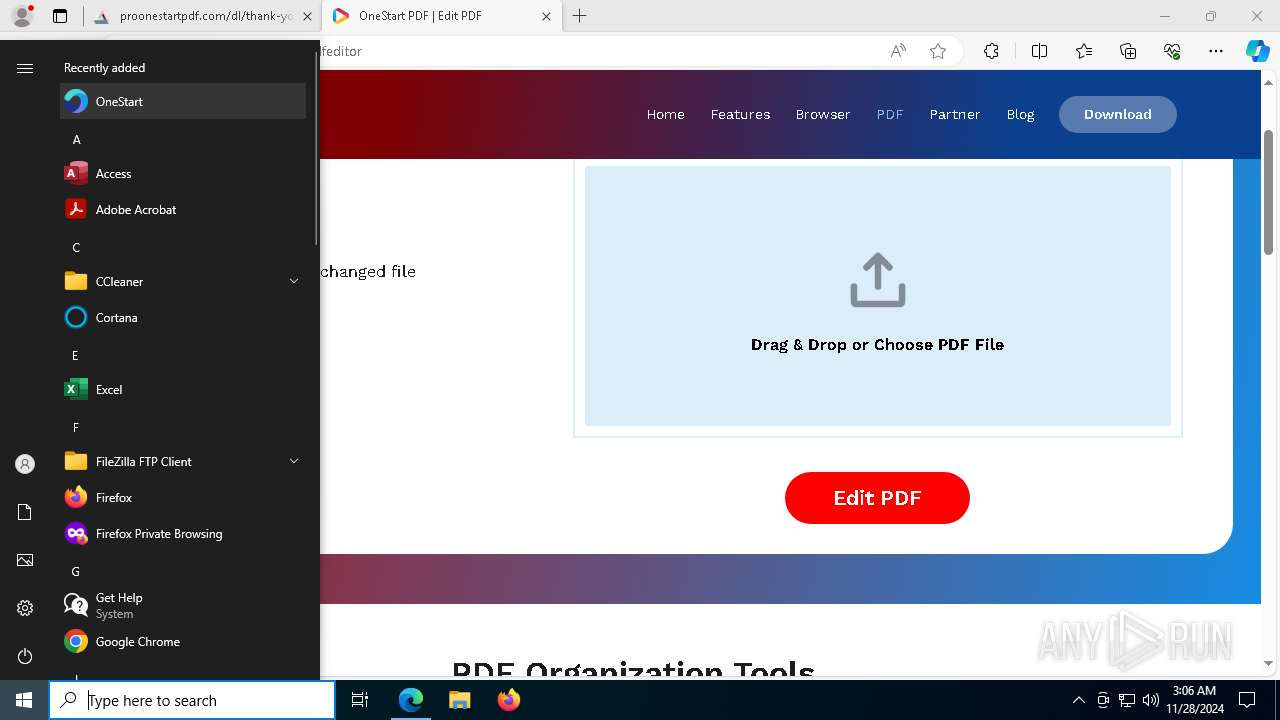Open Collections in Edge toolbar
1280x720 pixels.
[x=1128, y=51]
